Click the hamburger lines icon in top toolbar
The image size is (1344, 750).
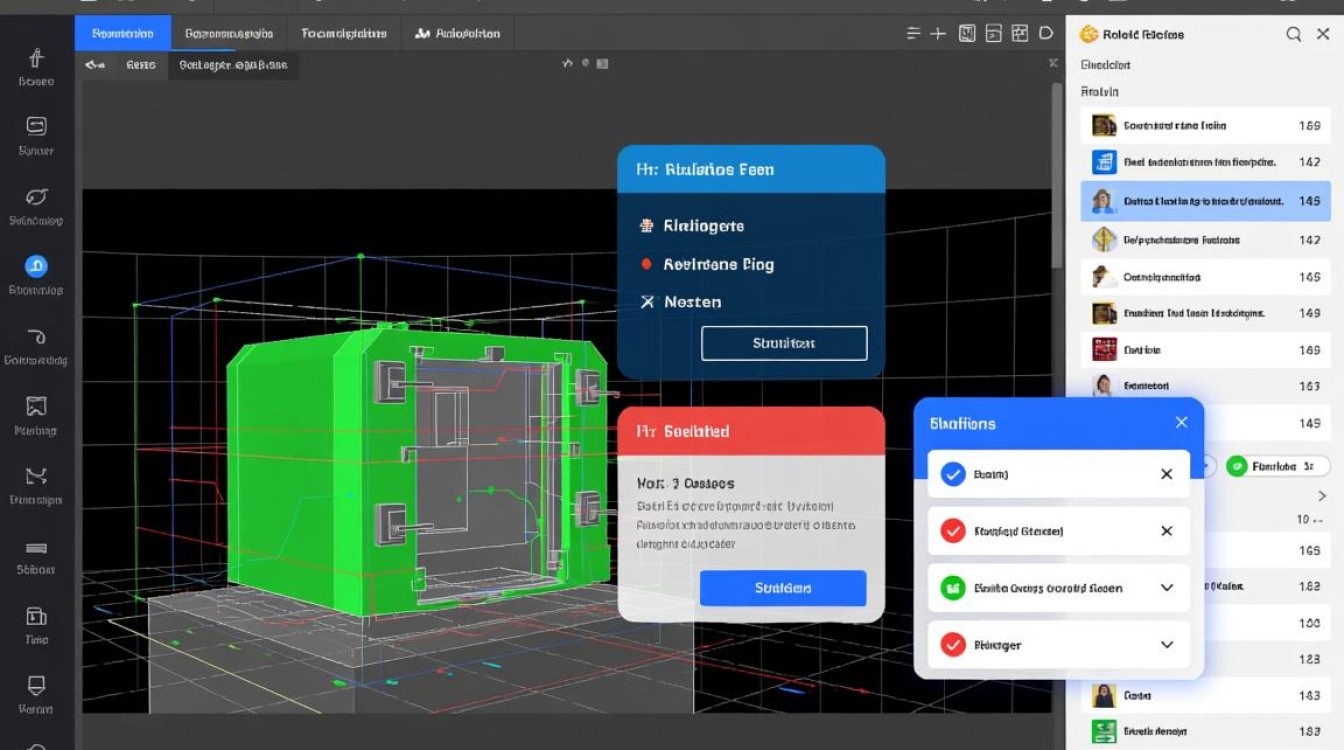913,33
